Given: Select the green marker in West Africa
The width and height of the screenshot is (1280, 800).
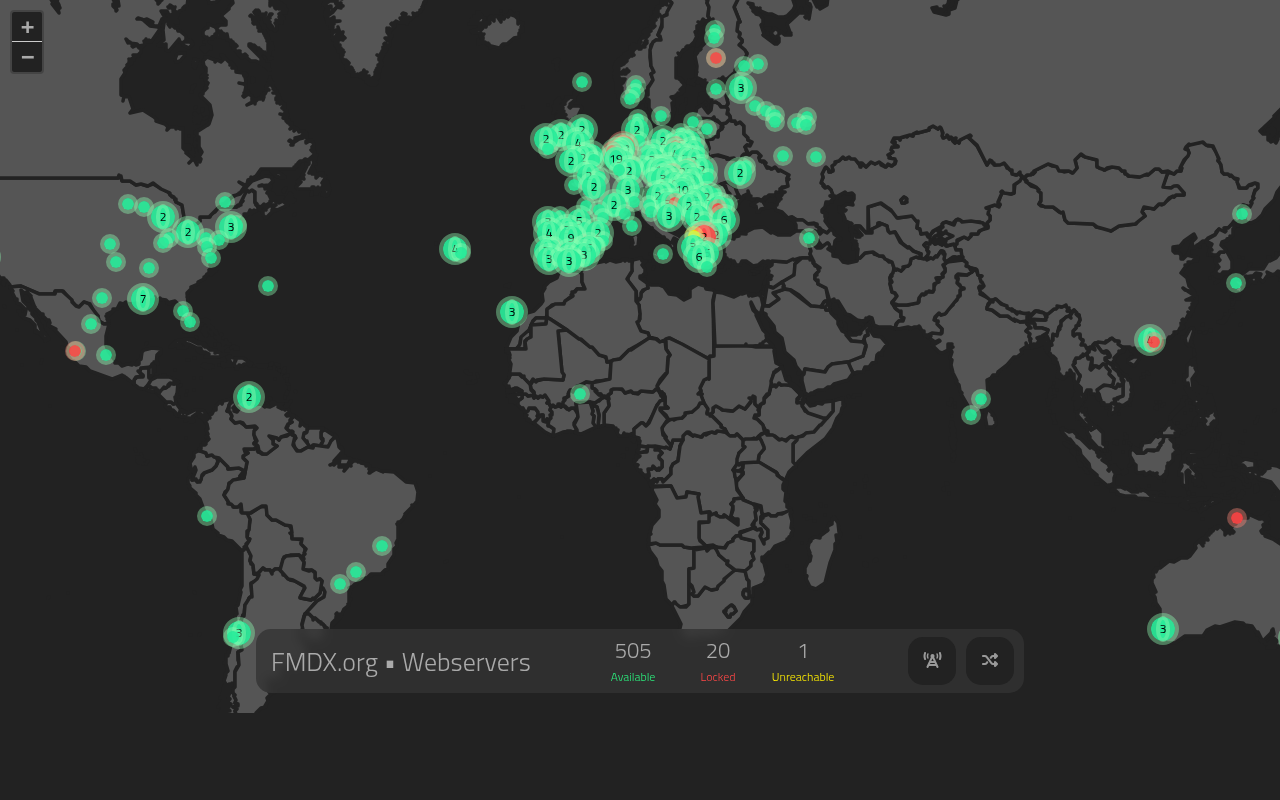Looking at the screenshot, I should pos(580,394).
